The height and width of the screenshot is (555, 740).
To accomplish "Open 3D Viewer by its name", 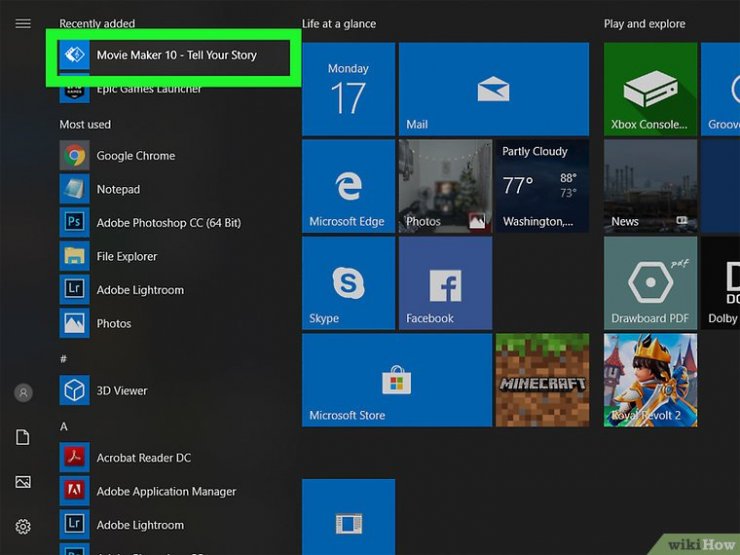I will [122, 391].
